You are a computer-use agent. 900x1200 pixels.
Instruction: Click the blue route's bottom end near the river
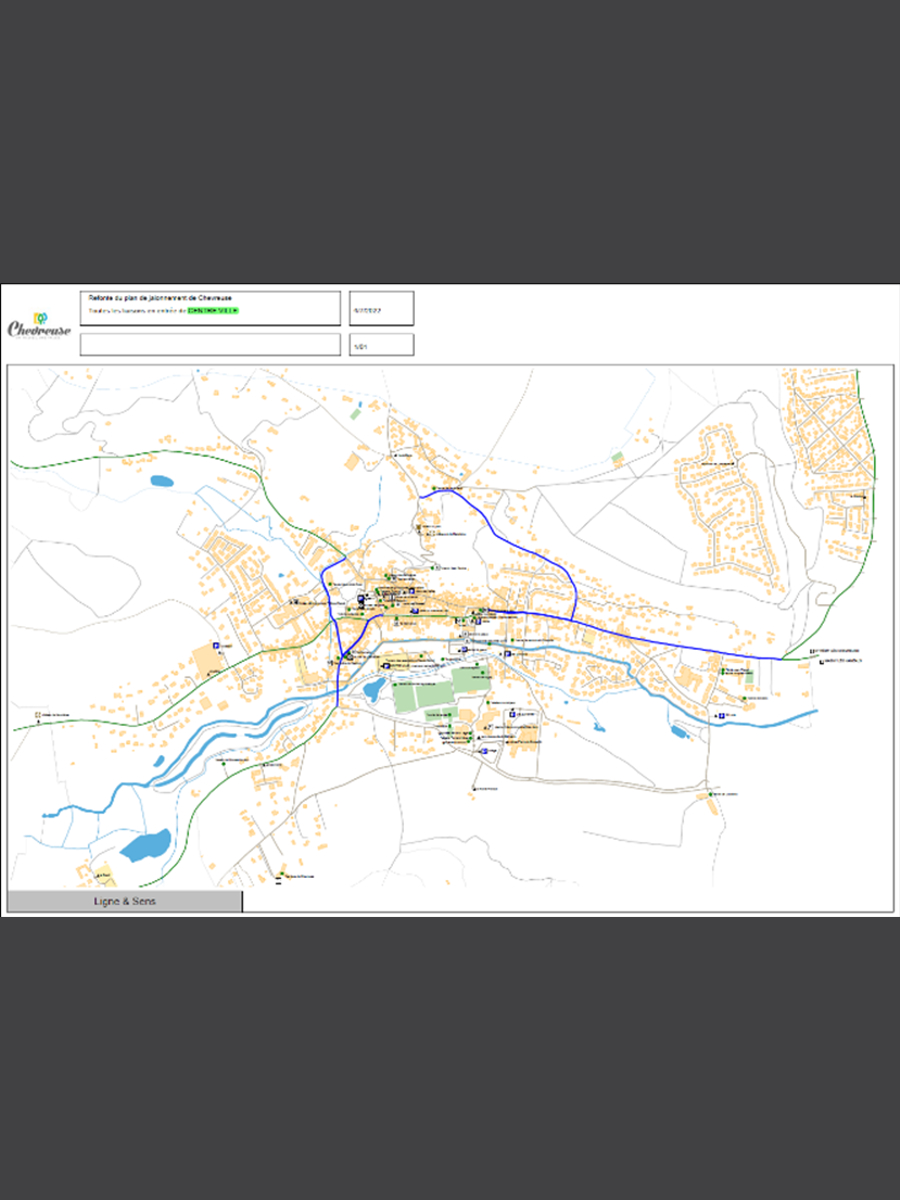(338, 705)
